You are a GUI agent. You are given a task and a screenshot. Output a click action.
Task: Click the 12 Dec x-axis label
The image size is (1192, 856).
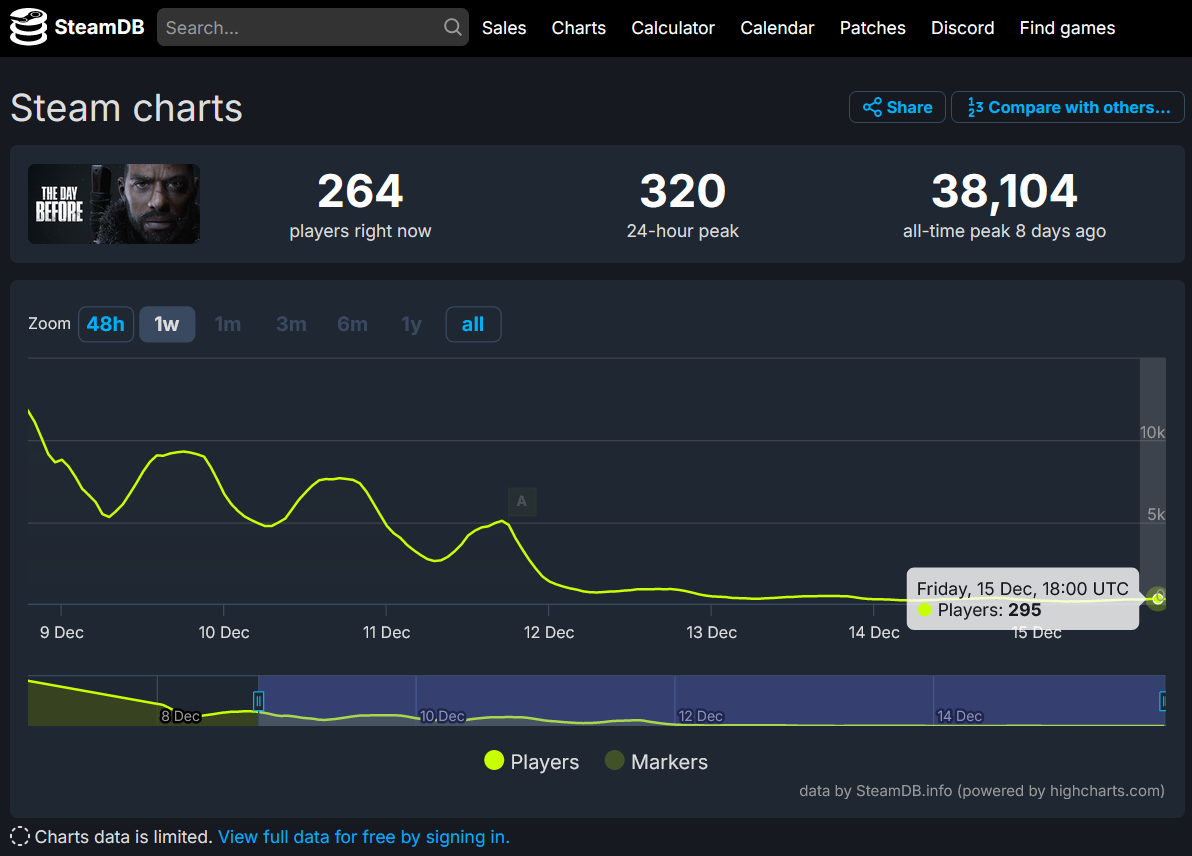549,632
